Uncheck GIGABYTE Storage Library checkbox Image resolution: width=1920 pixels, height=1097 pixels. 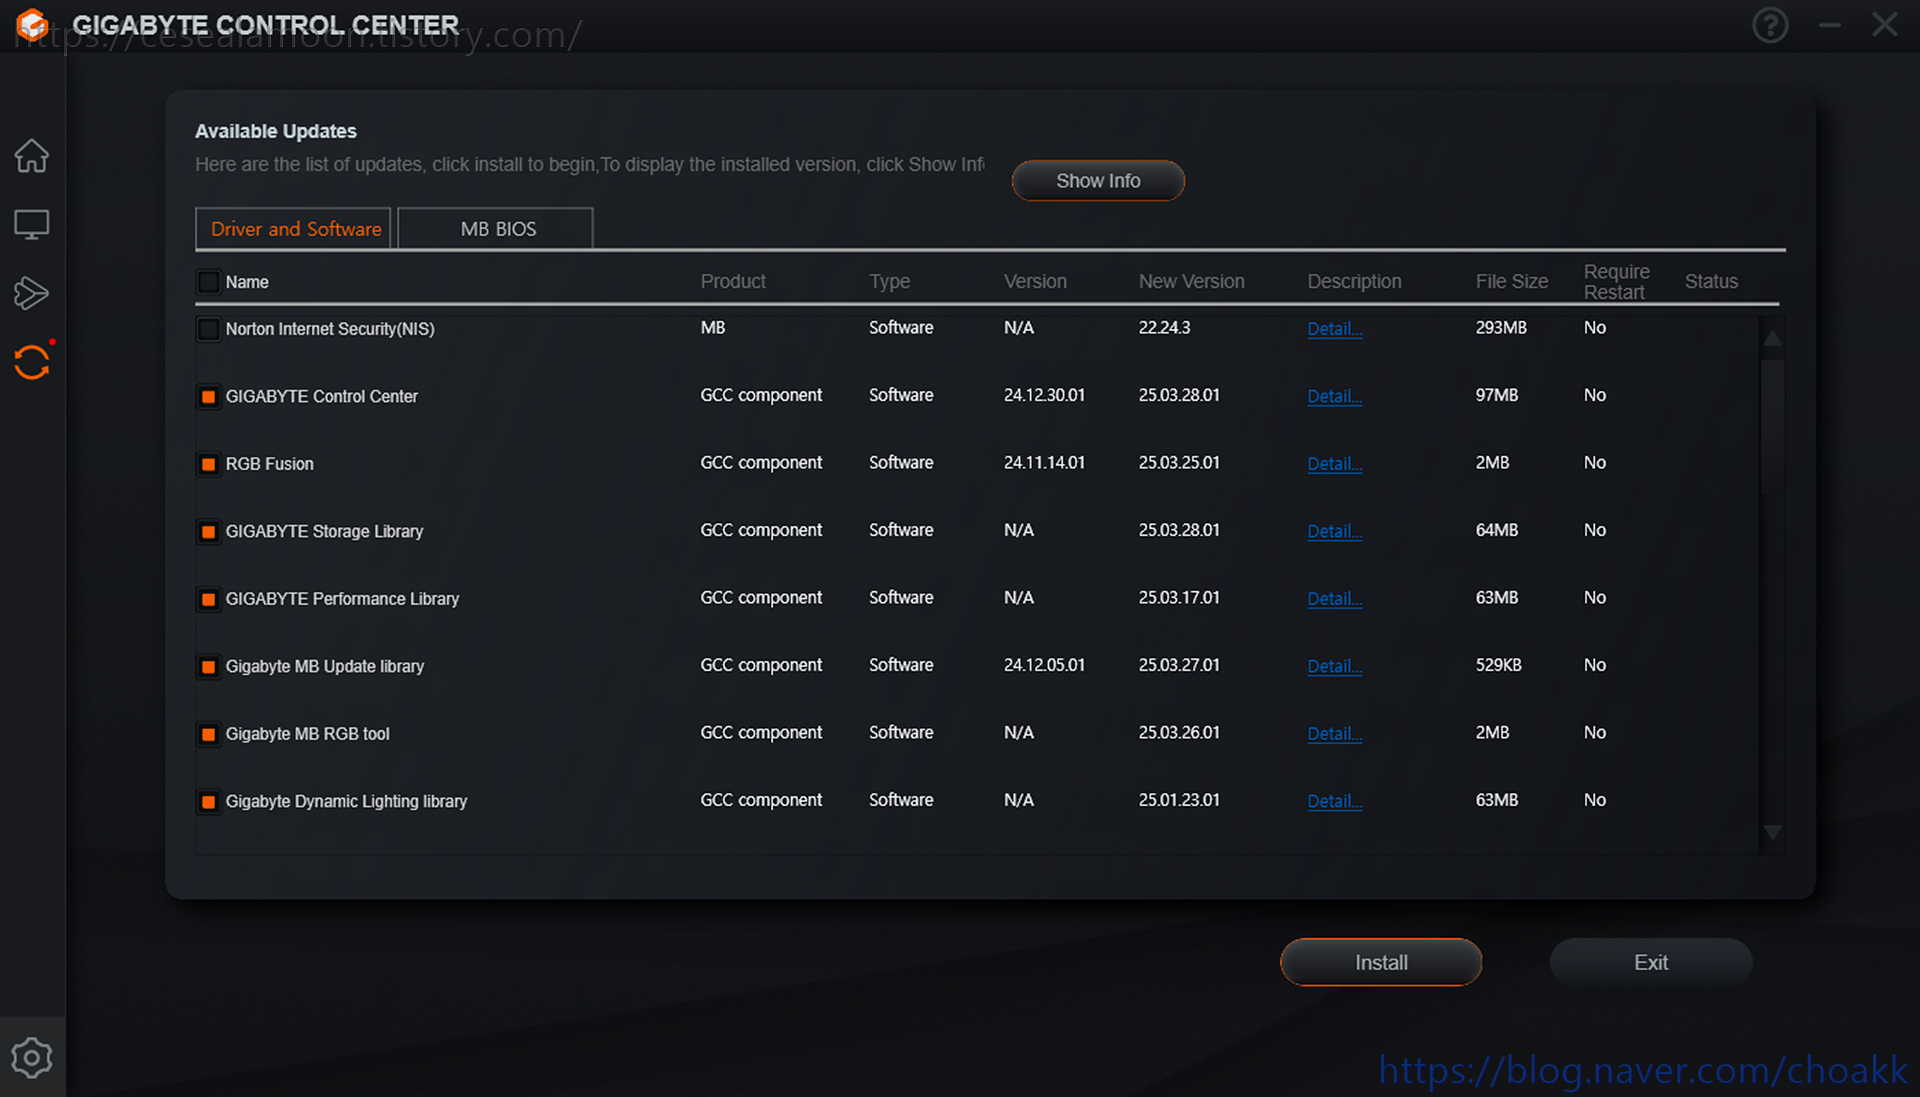click(x=208, y=532)
